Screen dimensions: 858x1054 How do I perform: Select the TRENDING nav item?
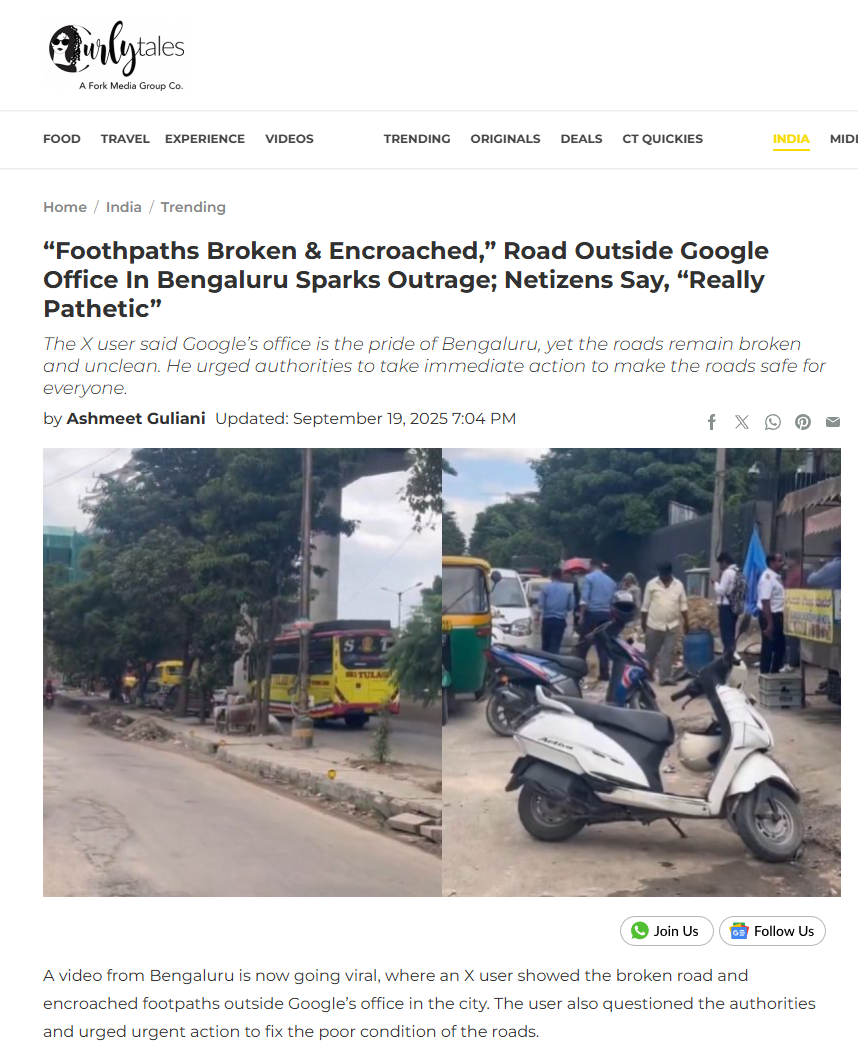[417, 139]
